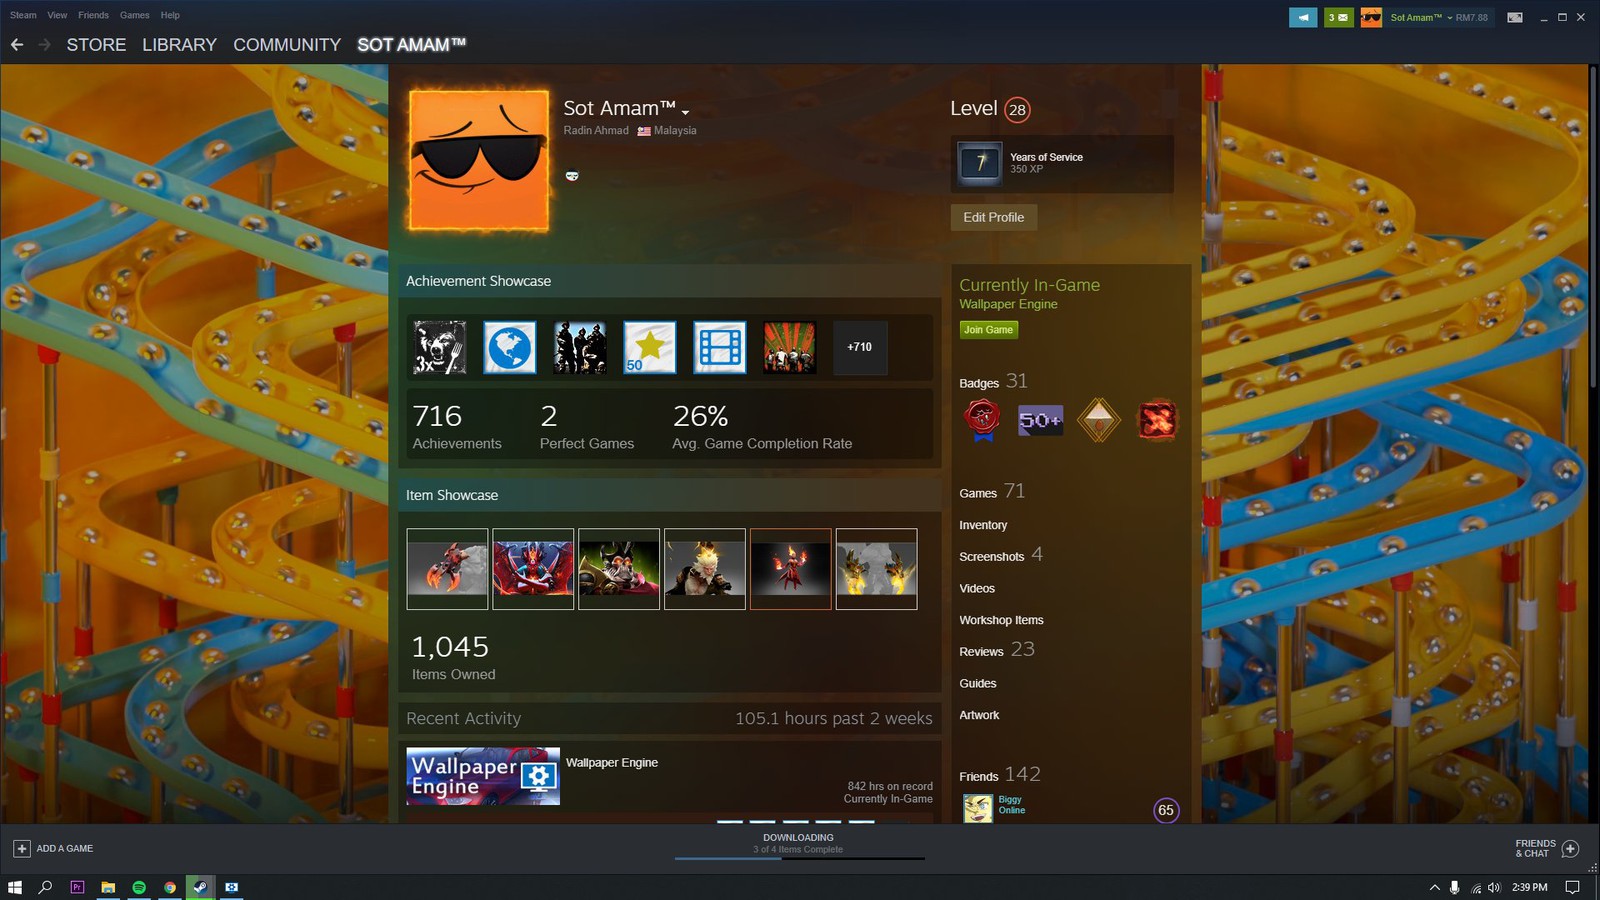This screenshot has width=1600, height=900.
Task: Open the gold star 50 achievement
Action: pos(650,347)
